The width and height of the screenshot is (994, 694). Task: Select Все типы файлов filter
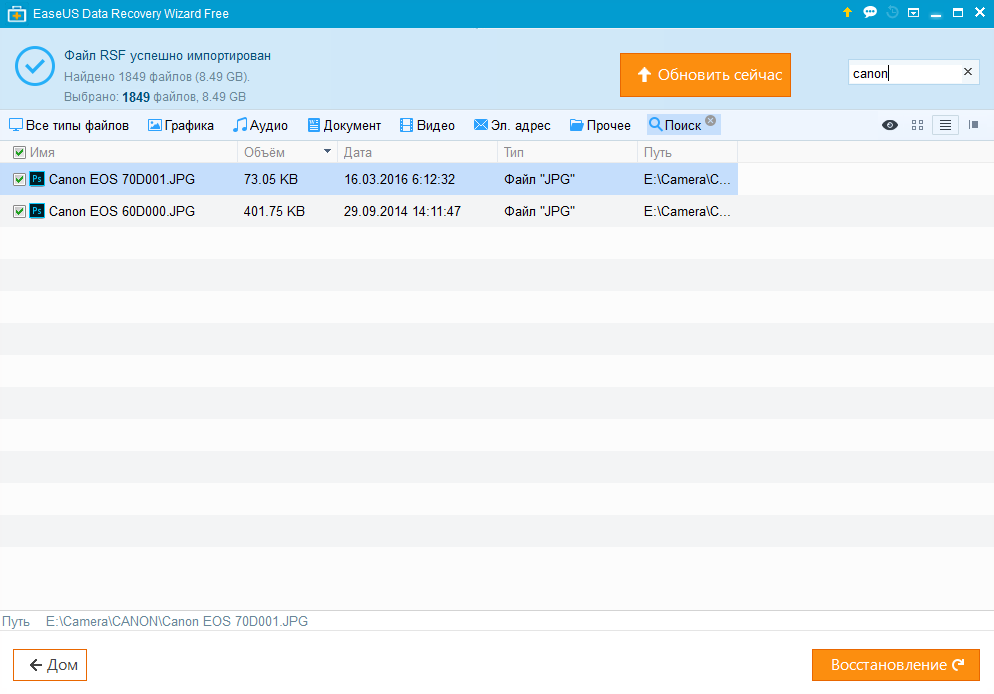coord(69,125)
